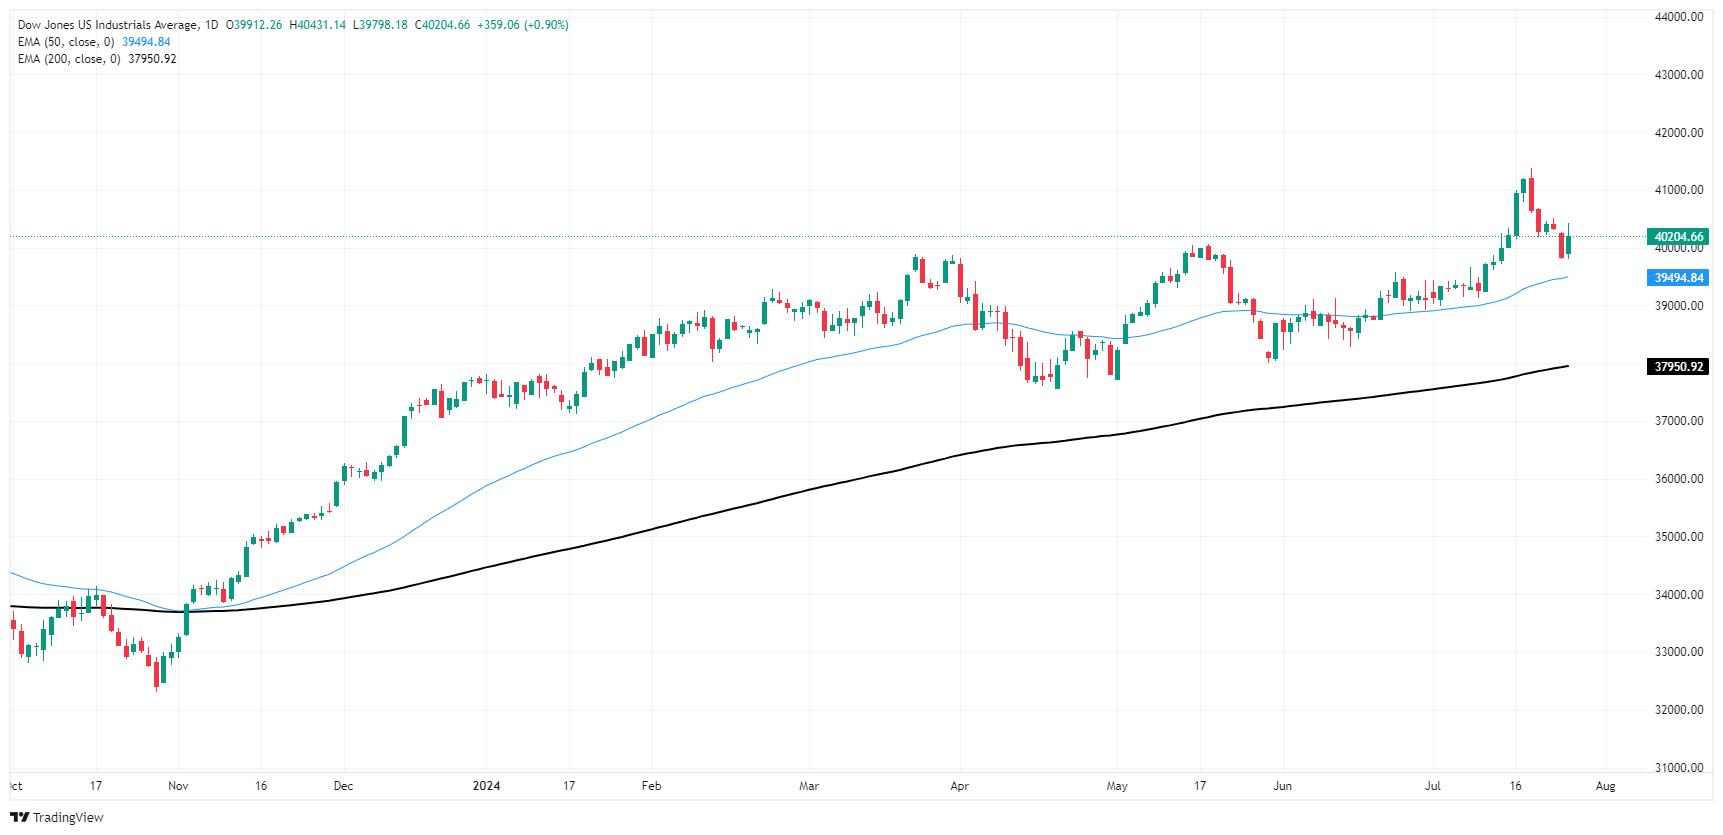Select the 2024 label on time axis
This screenshot has width=1723, height=835.
click(x=486, y=786)
